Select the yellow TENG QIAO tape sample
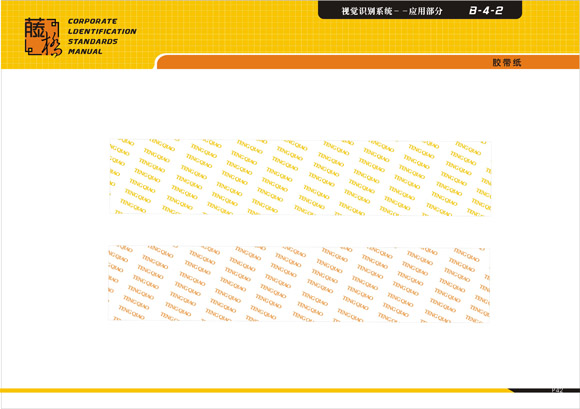 click(x=300, y=178)
